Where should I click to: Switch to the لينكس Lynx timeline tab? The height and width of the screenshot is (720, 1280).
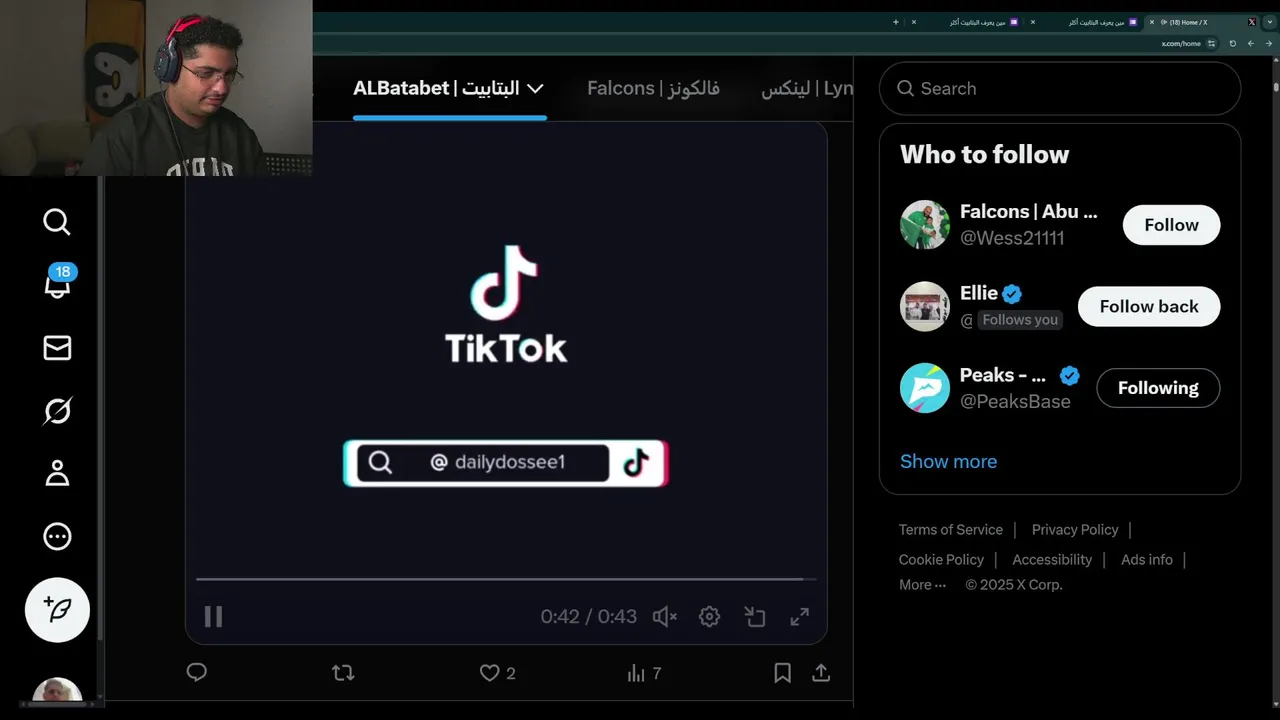click(807, 88)
